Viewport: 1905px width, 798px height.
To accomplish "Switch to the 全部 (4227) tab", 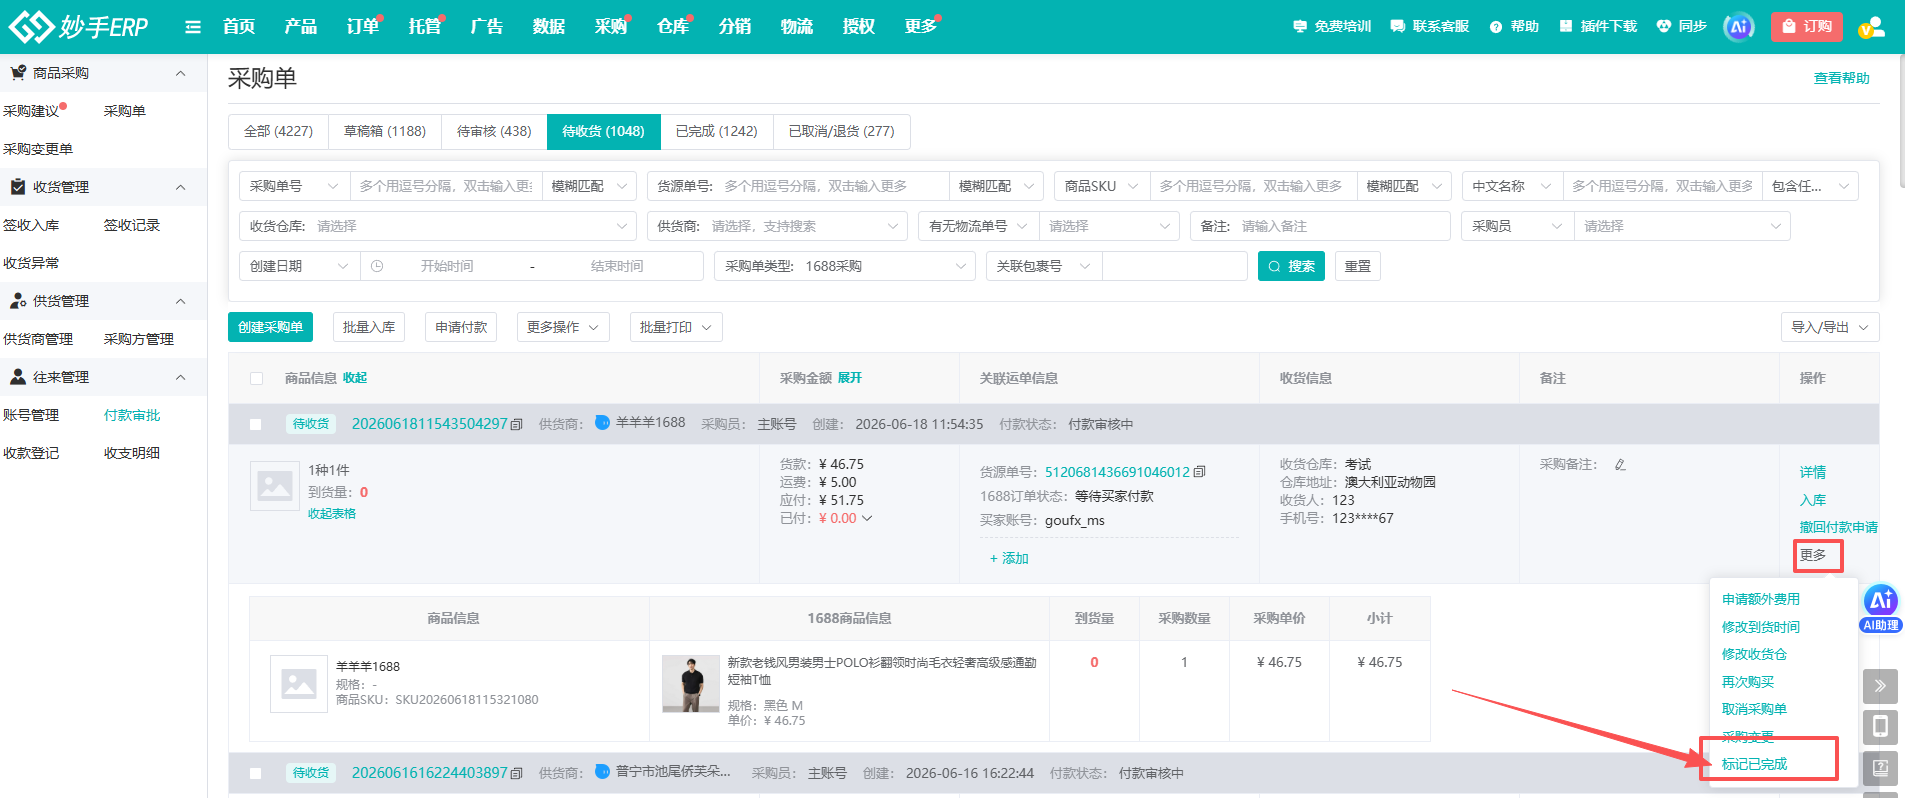I will (x=278, y=131).
